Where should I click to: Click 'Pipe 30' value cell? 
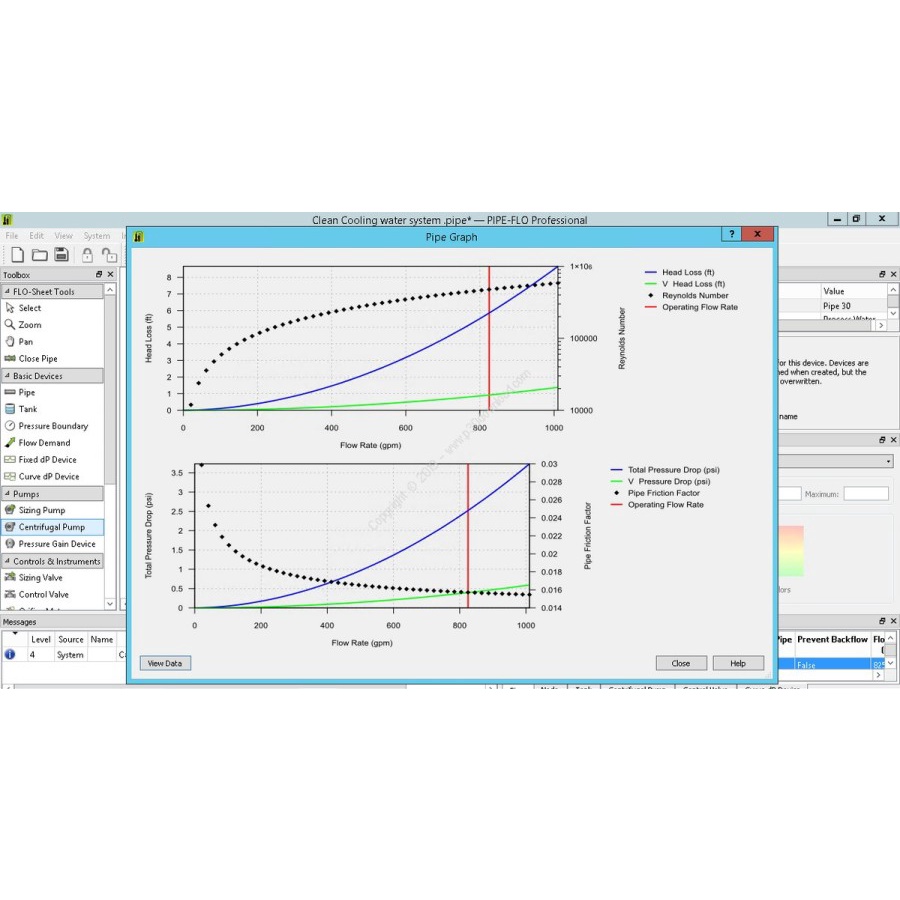pyautogui.click(x=854, y=306)
